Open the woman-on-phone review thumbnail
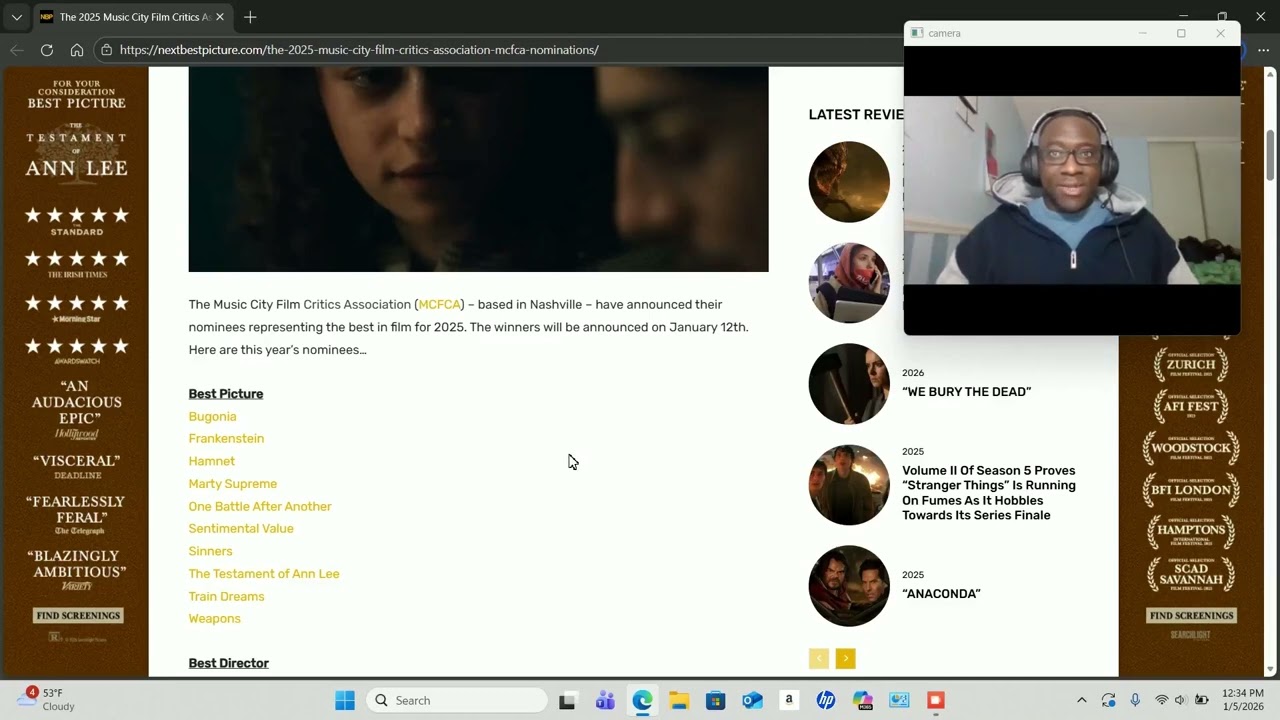1280x720 pixels. pyautogui.click(x=849, y=283)
